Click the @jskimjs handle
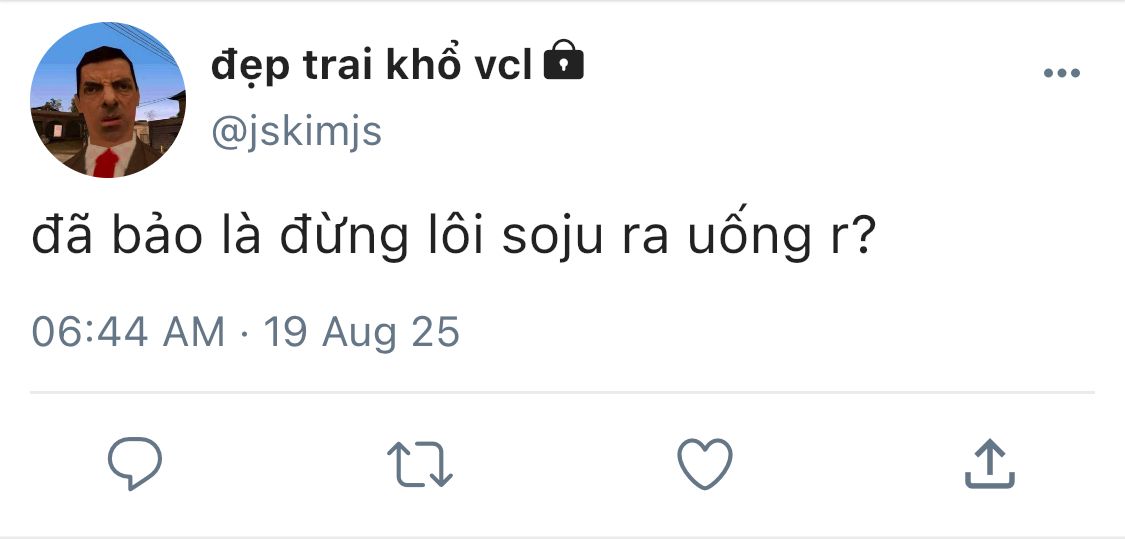The image size is (1125, 539). [x=296, y=131]
